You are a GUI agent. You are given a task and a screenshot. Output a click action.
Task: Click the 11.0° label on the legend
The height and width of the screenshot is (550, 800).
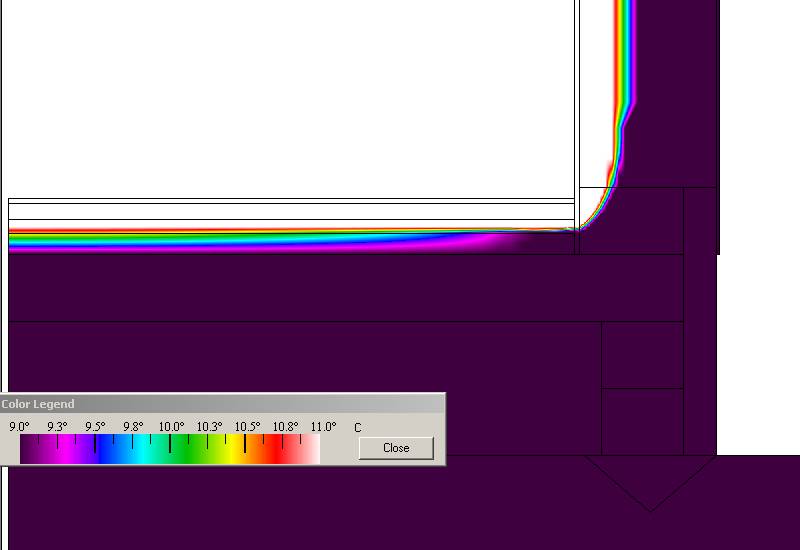323,427
